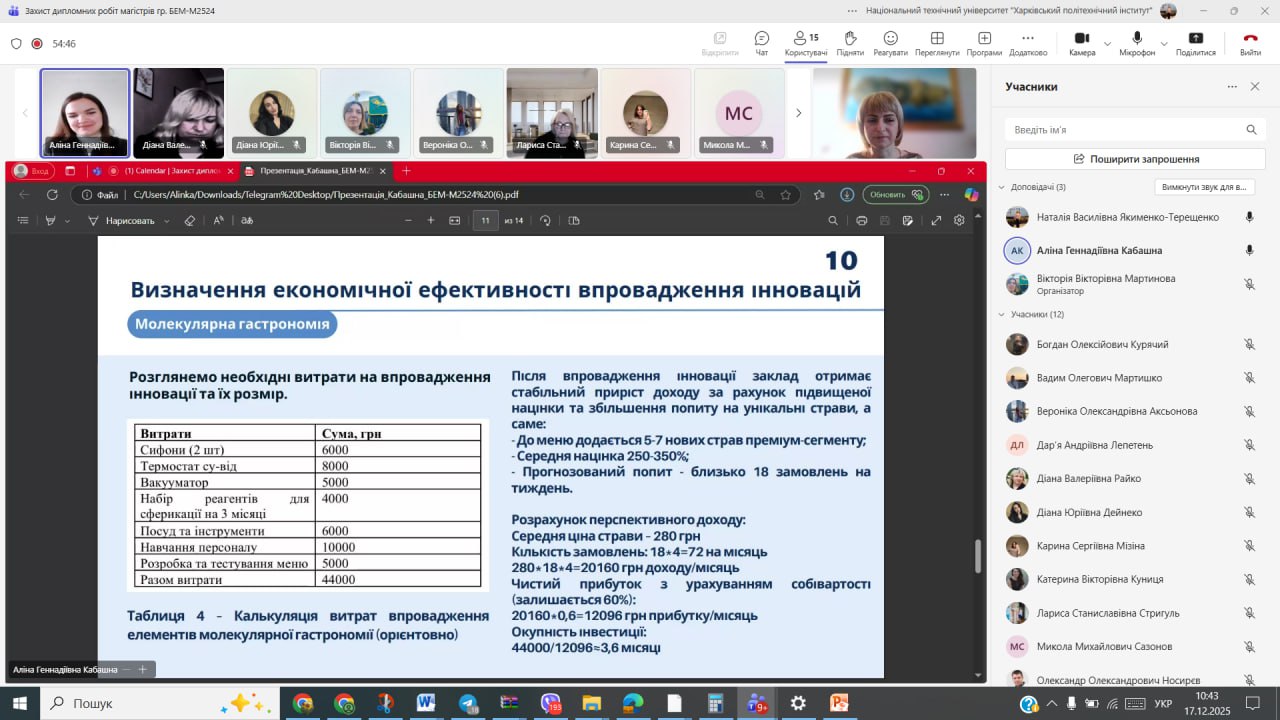Open the Chat panel in Teams toolbar
The width and height of the screenshot is (1280, 720).
point(762,43)
